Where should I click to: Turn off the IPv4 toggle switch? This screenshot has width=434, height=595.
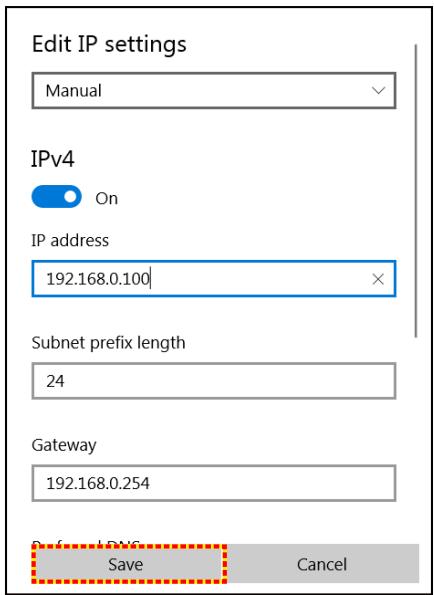click(57, 197)
